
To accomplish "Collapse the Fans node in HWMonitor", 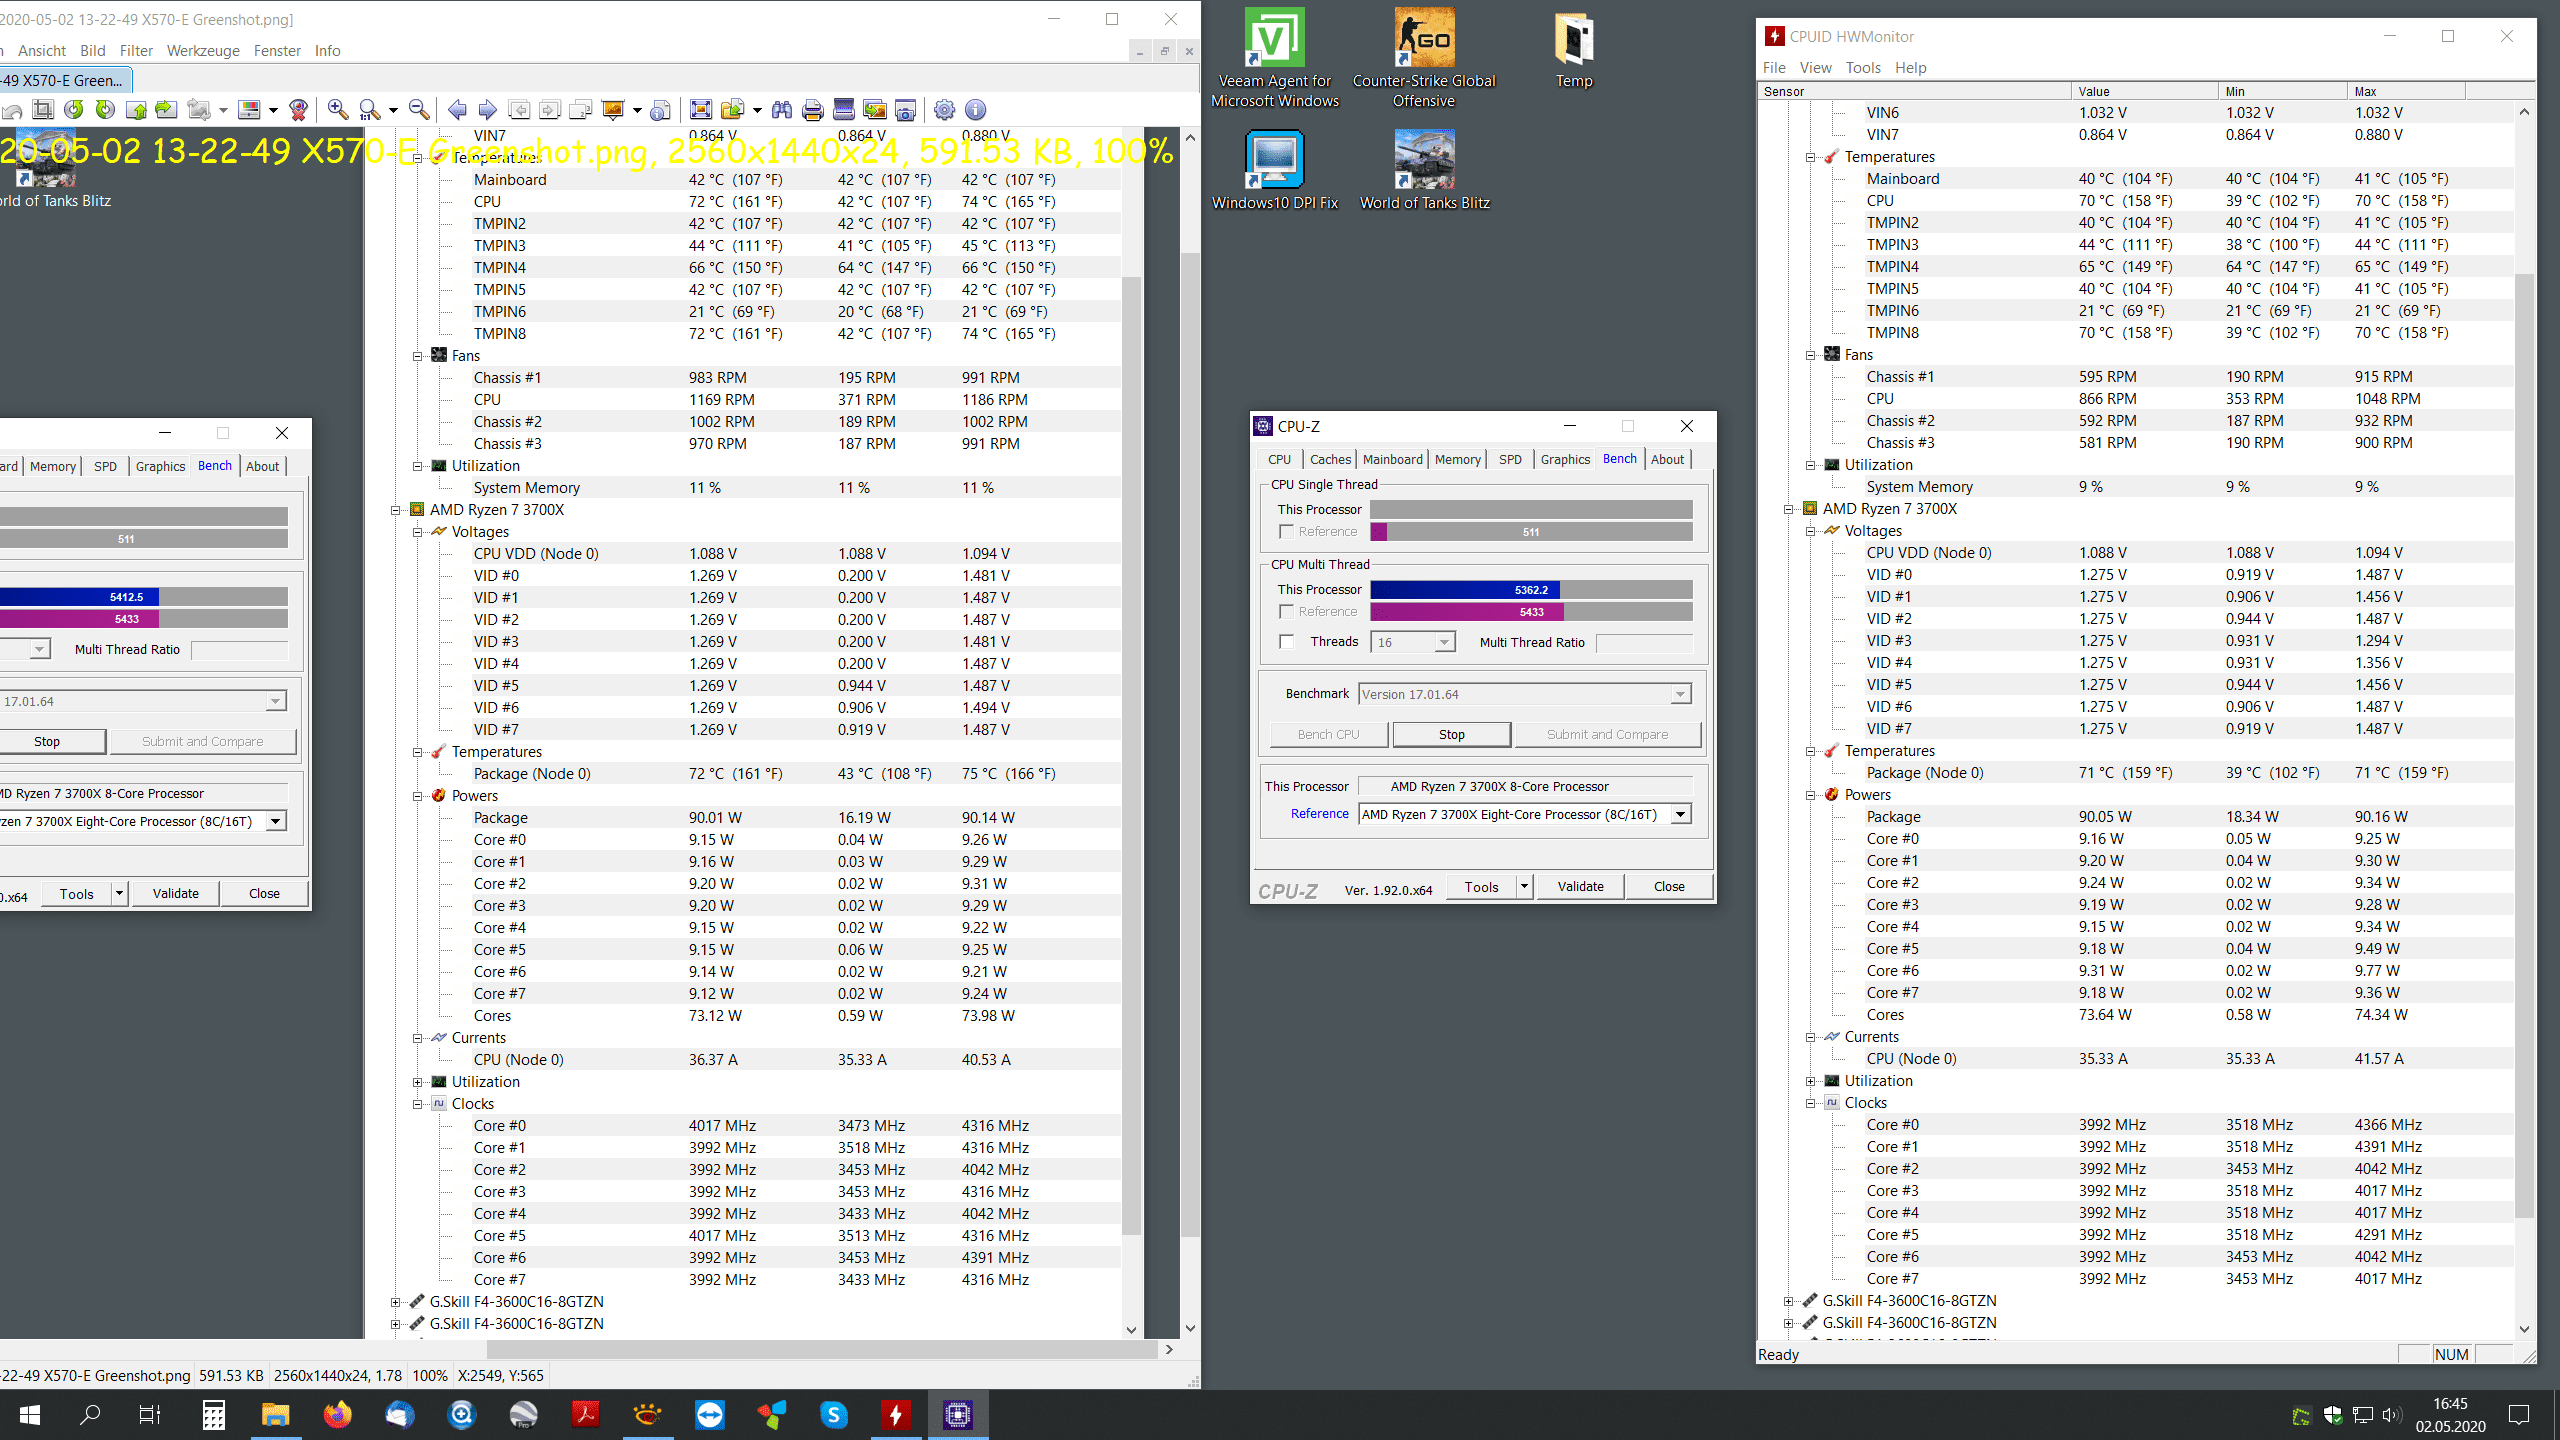I will [x=1810, y=355].
